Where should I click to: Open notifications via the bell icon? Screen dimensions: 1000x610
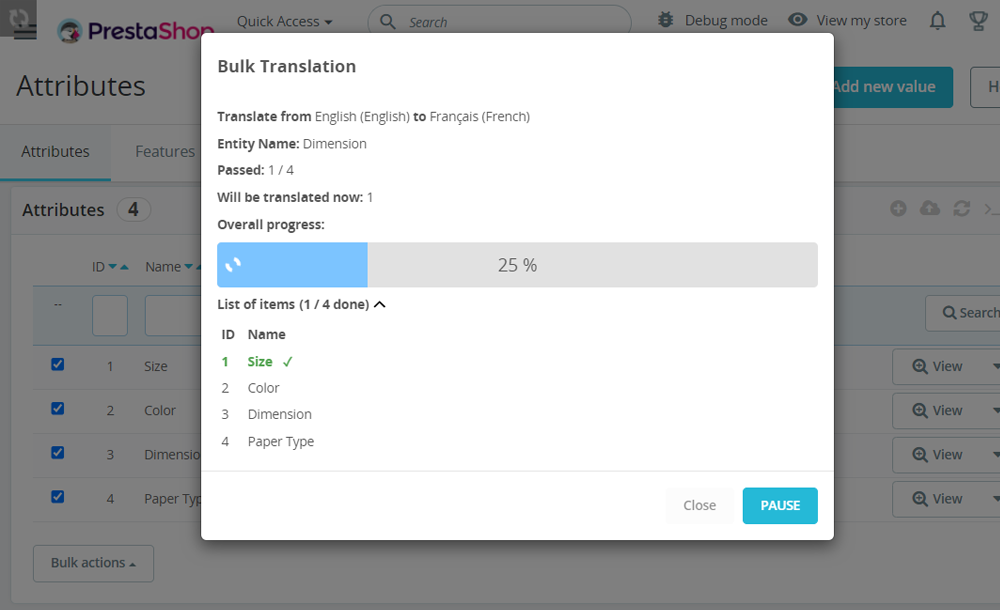coord(937,20)
